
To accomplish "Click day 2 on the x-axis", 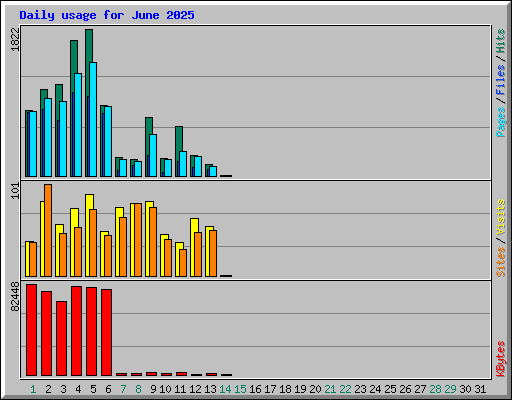I will point(48,389).
